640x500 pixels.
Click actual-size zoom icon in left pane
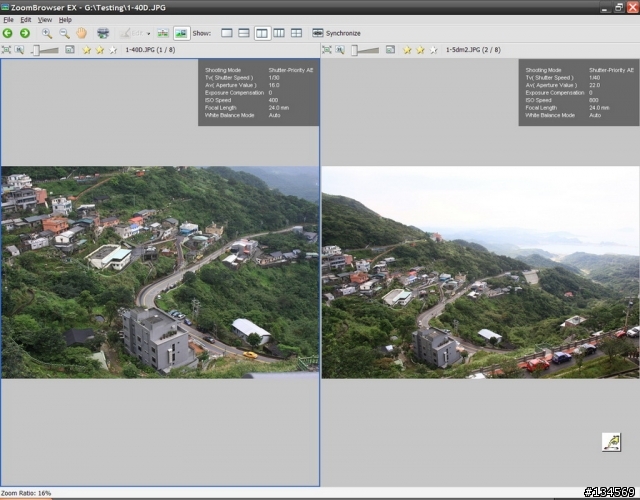[19, 50]
